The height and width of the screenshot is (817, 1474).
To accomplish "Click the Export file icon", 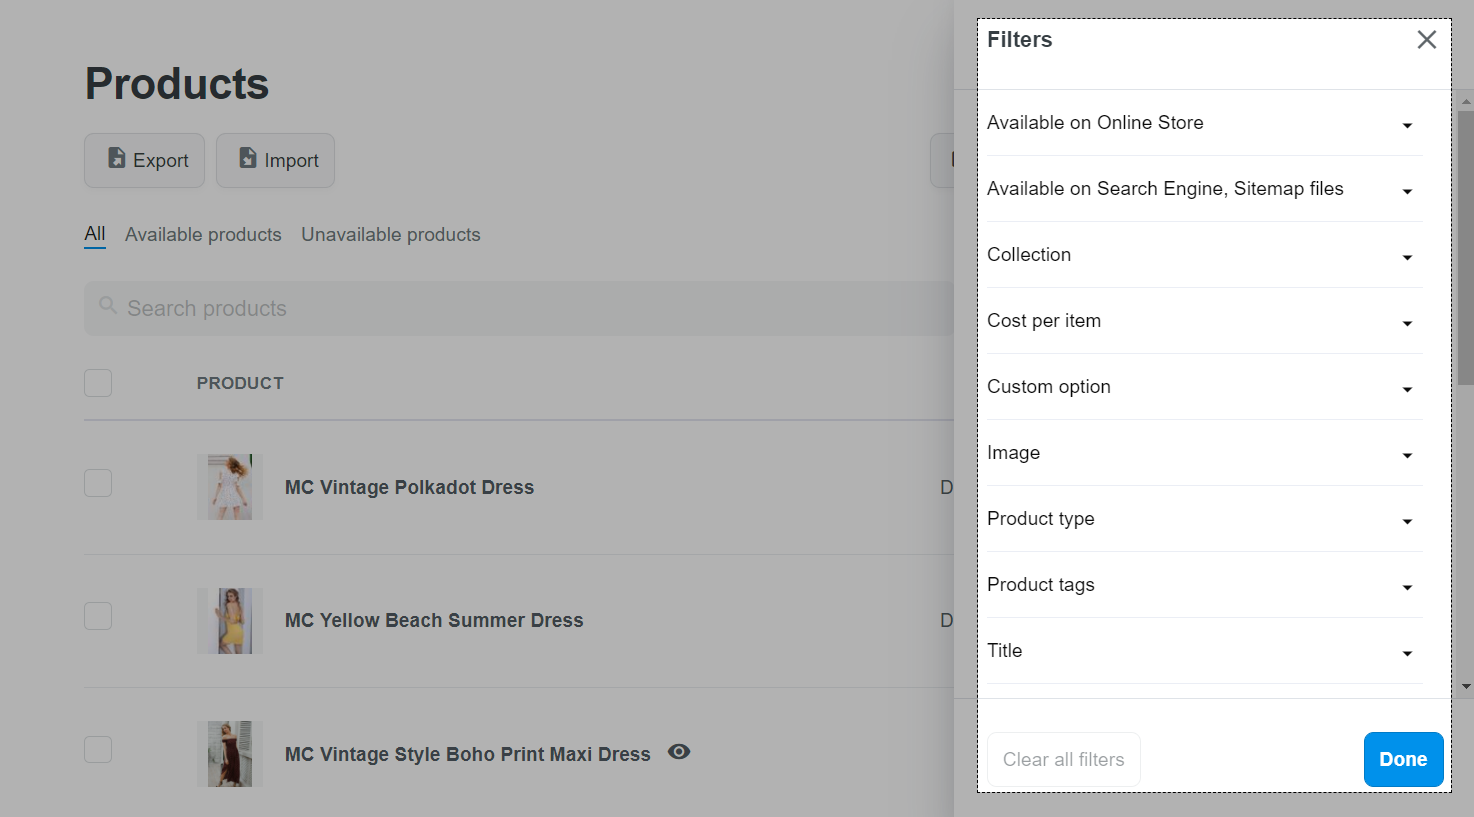I will click(x=117, y=158).
